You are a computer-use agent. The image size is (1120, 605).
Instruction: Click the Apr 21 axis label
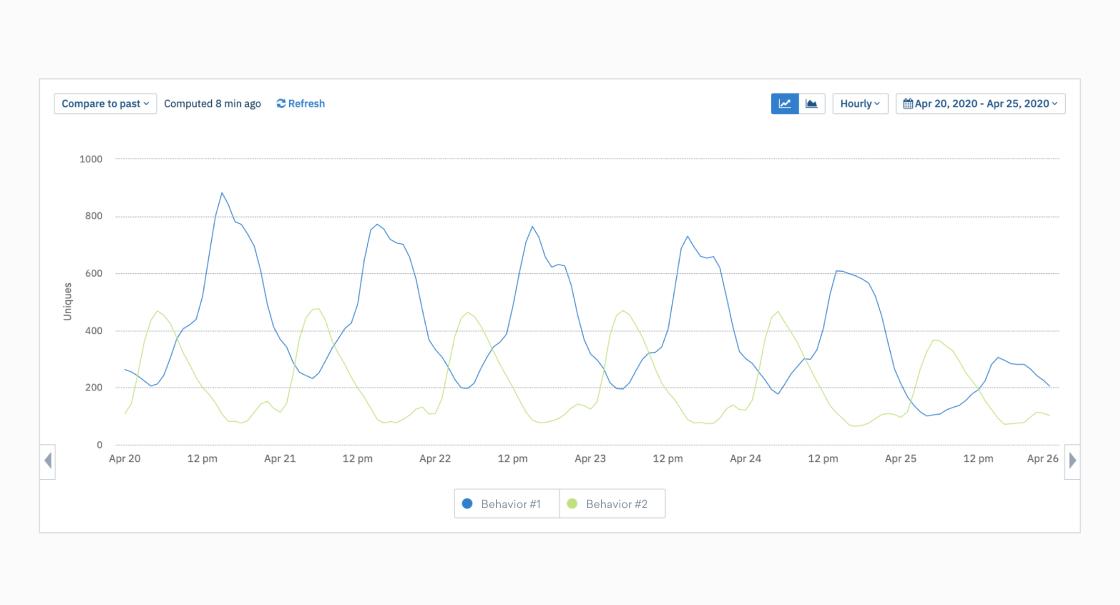pos(279,459)
